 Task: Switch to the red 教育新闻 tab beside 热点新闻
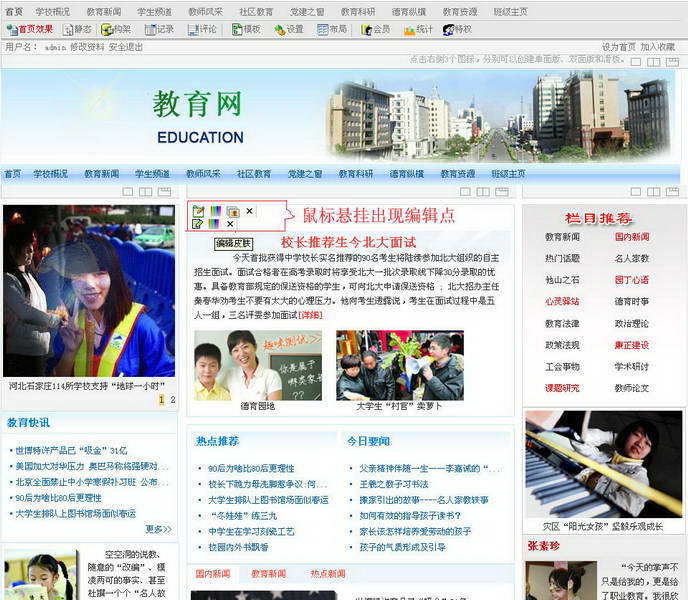coord(269,574)
